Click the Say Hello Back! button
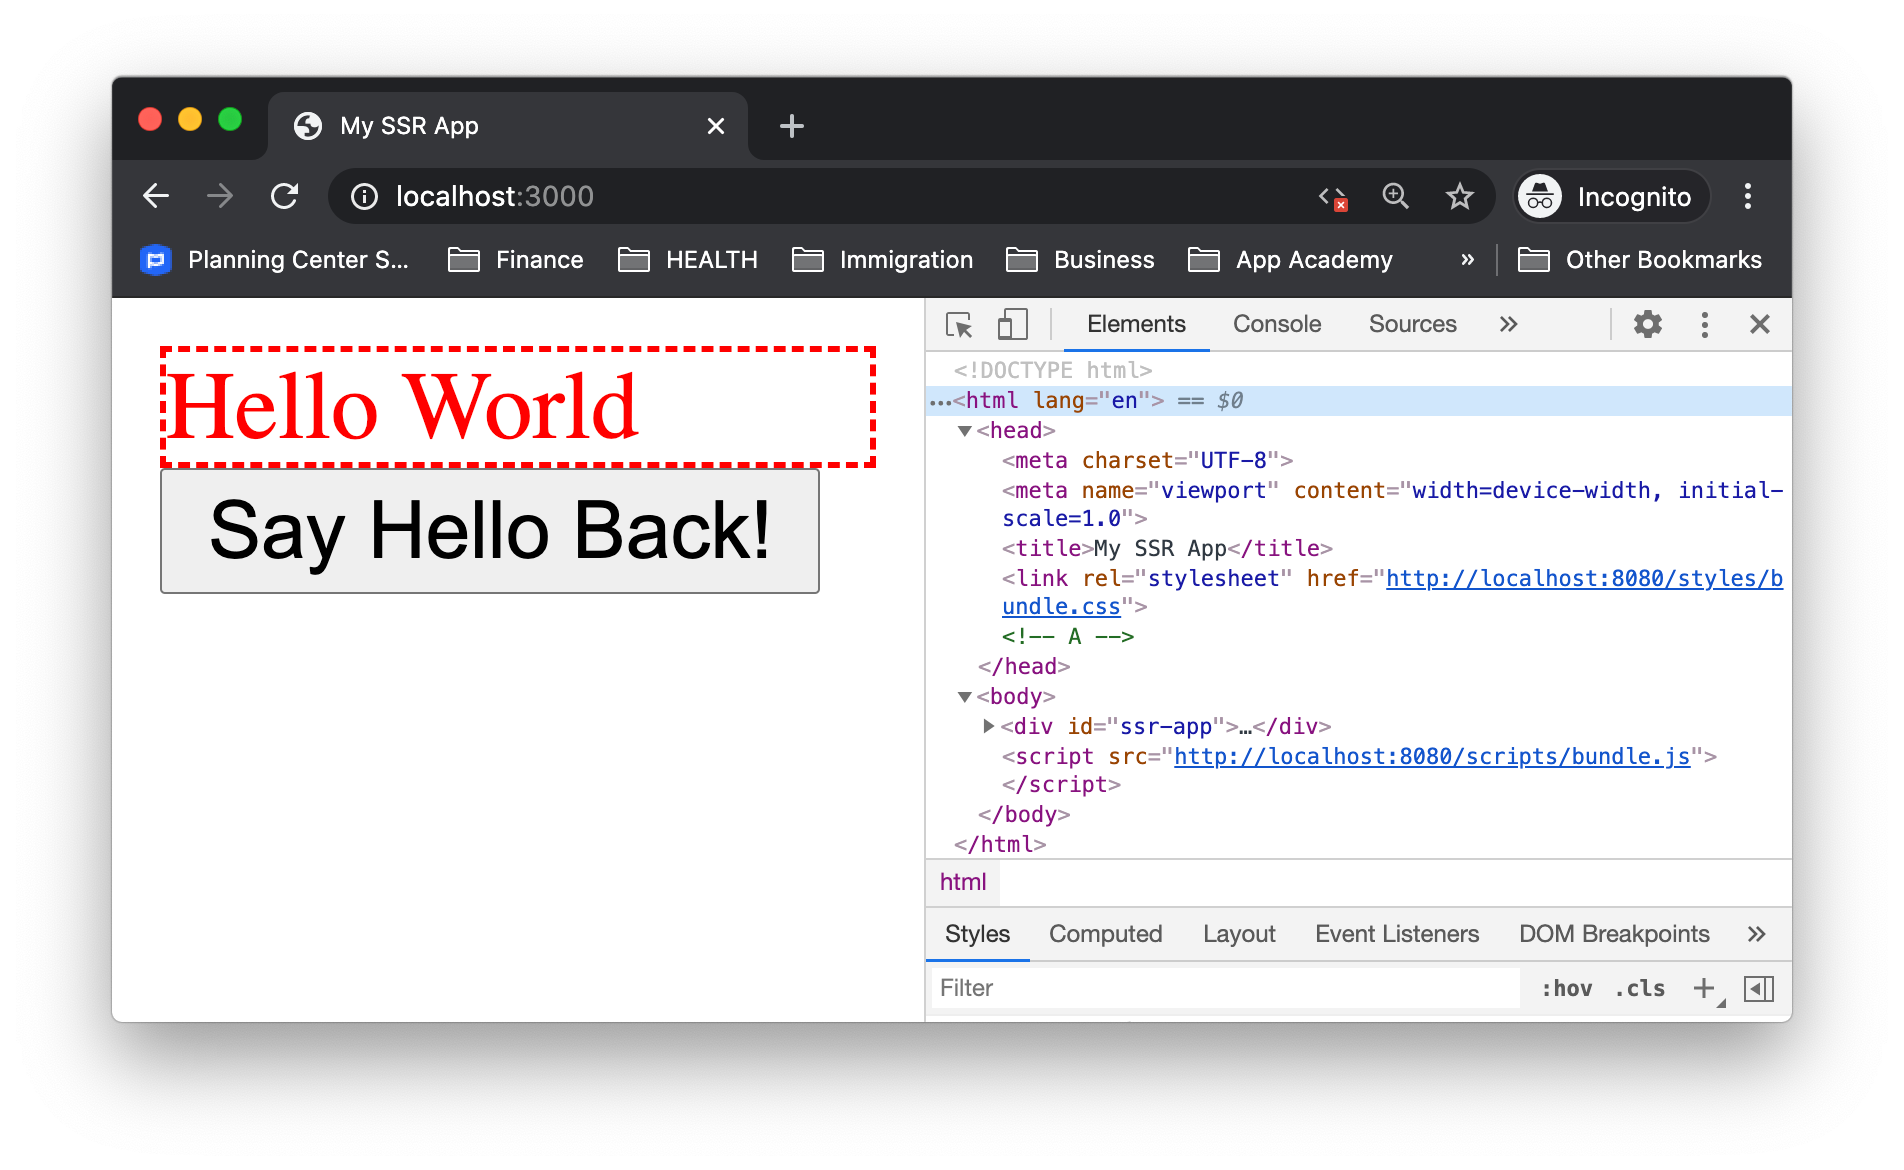 coord(490,531)
